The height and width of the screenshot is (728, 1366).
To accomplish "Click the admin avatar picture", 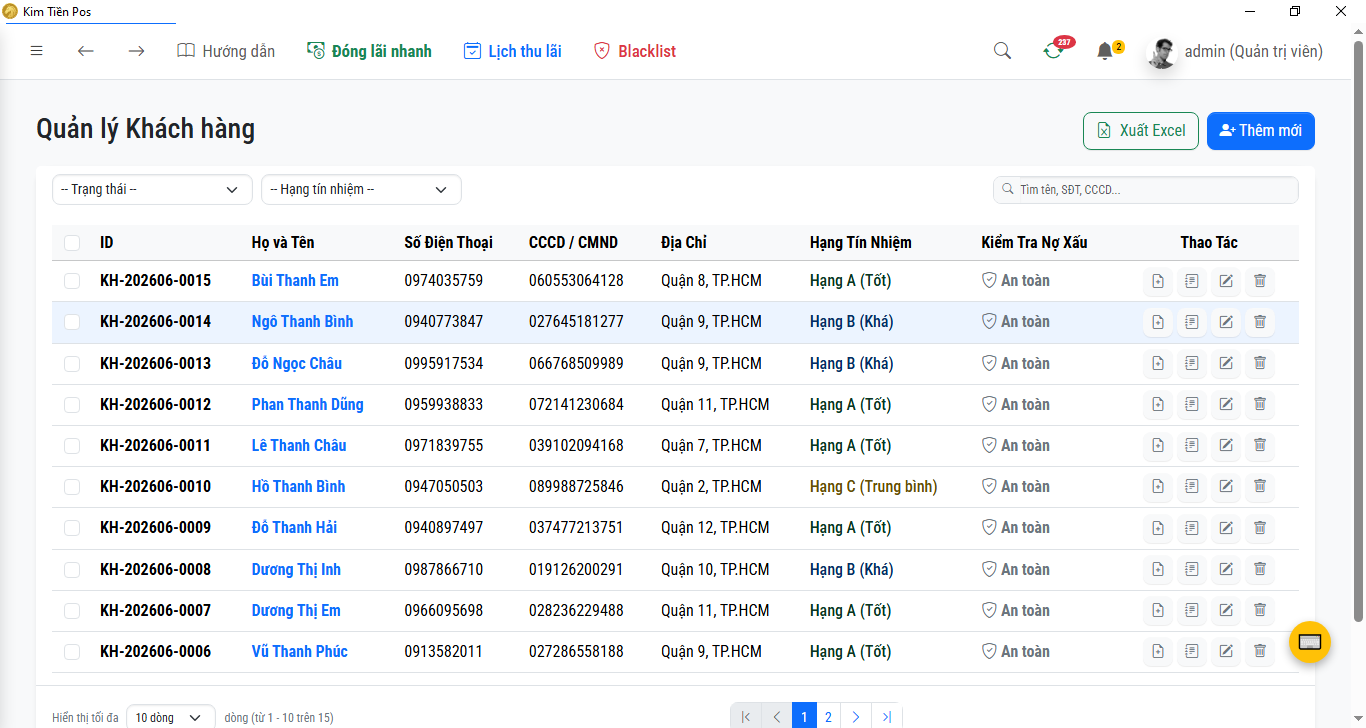I will click(x=1161, y=52).
